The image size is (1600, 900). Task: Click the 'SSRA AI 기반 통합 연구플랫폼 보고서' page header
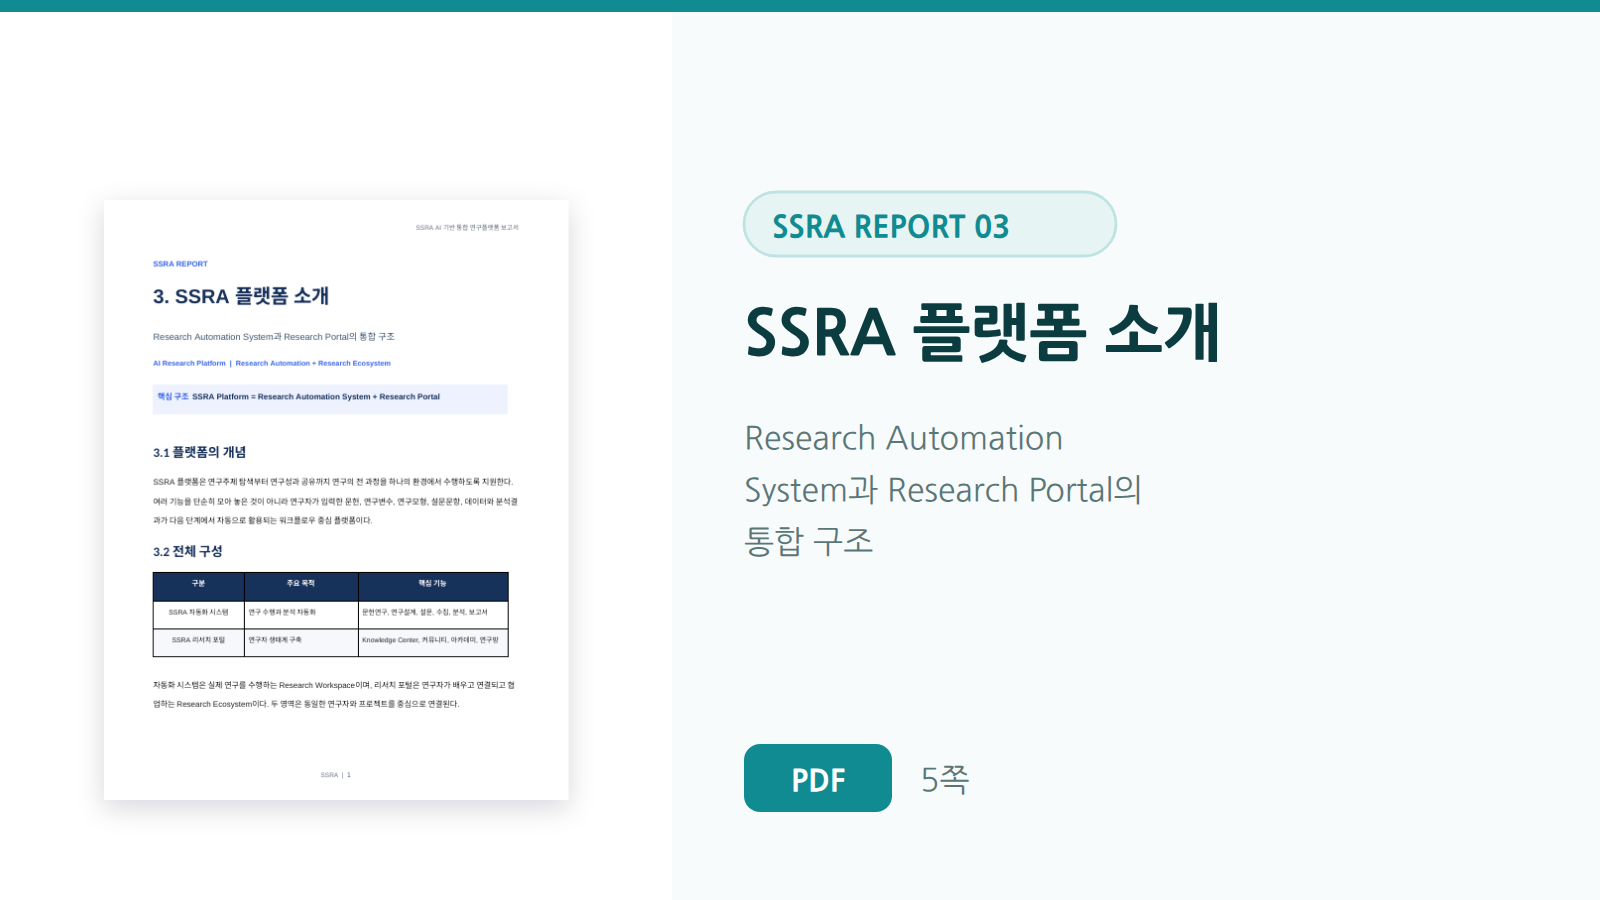pyautogui.click(x=467, y=228)
